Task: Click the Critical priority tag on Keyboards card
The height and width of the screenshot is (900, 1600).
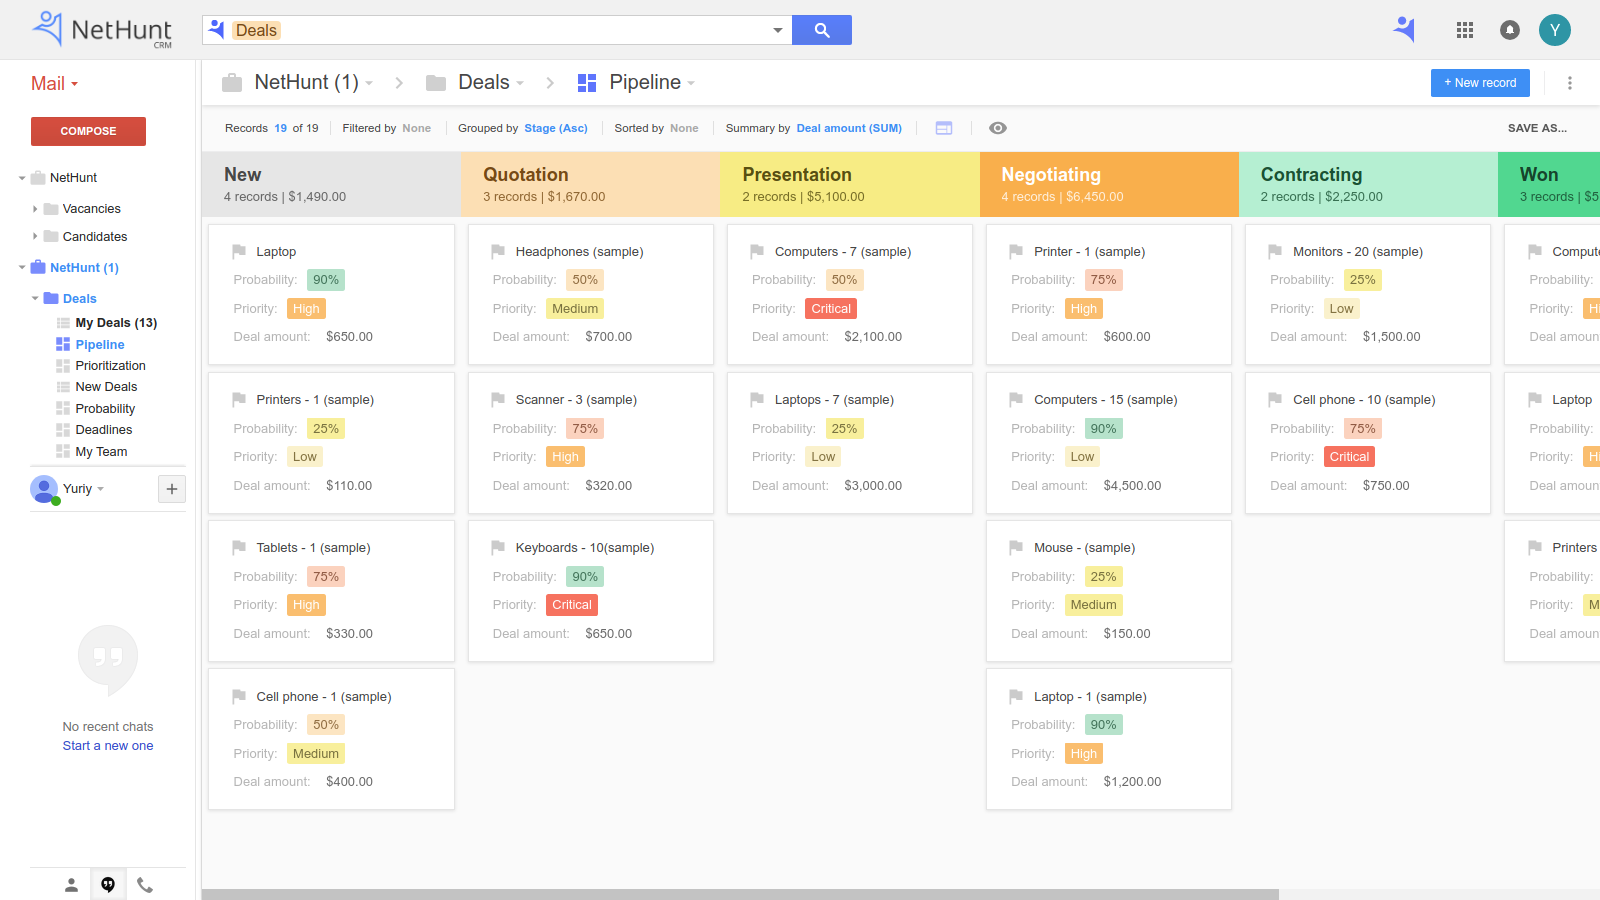Action: [572, 605]
